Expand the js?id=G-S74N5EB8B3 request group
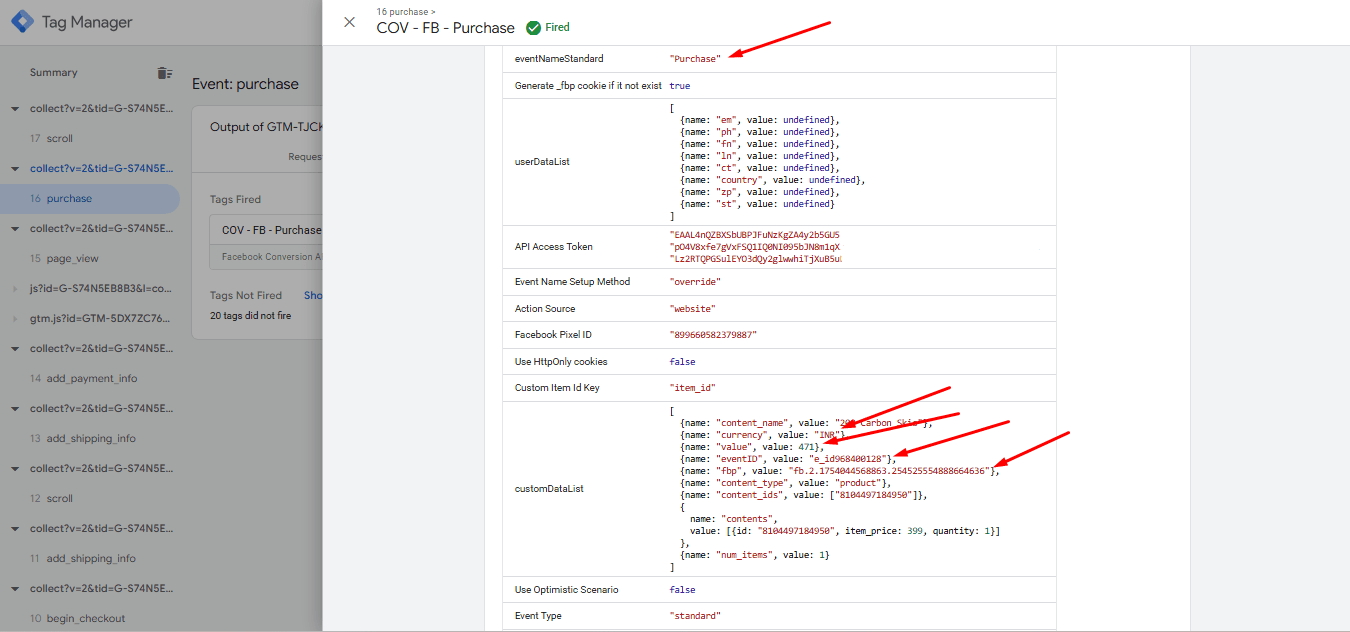This screenshot has height=632, width=1350. pos(14,288)
